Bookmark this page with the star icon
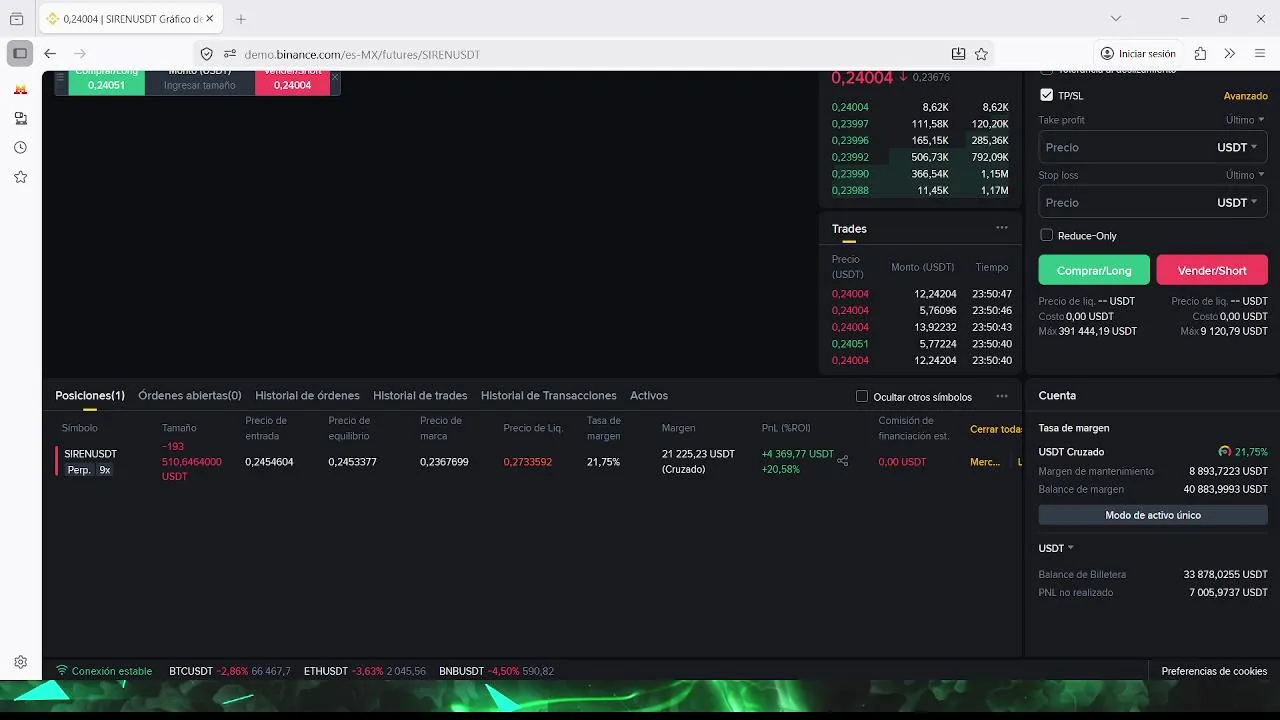1280x720 pixels. coord(981,54)
